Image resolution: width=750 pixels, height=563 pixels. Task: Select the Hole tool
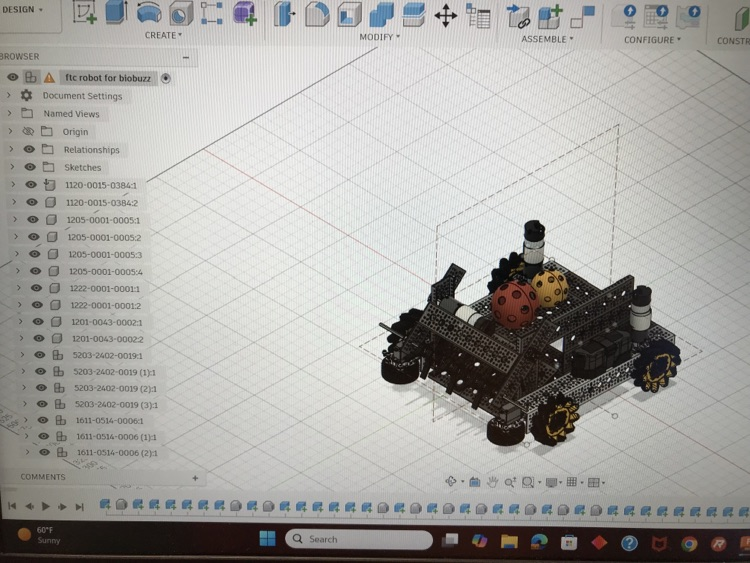(181, 13)
